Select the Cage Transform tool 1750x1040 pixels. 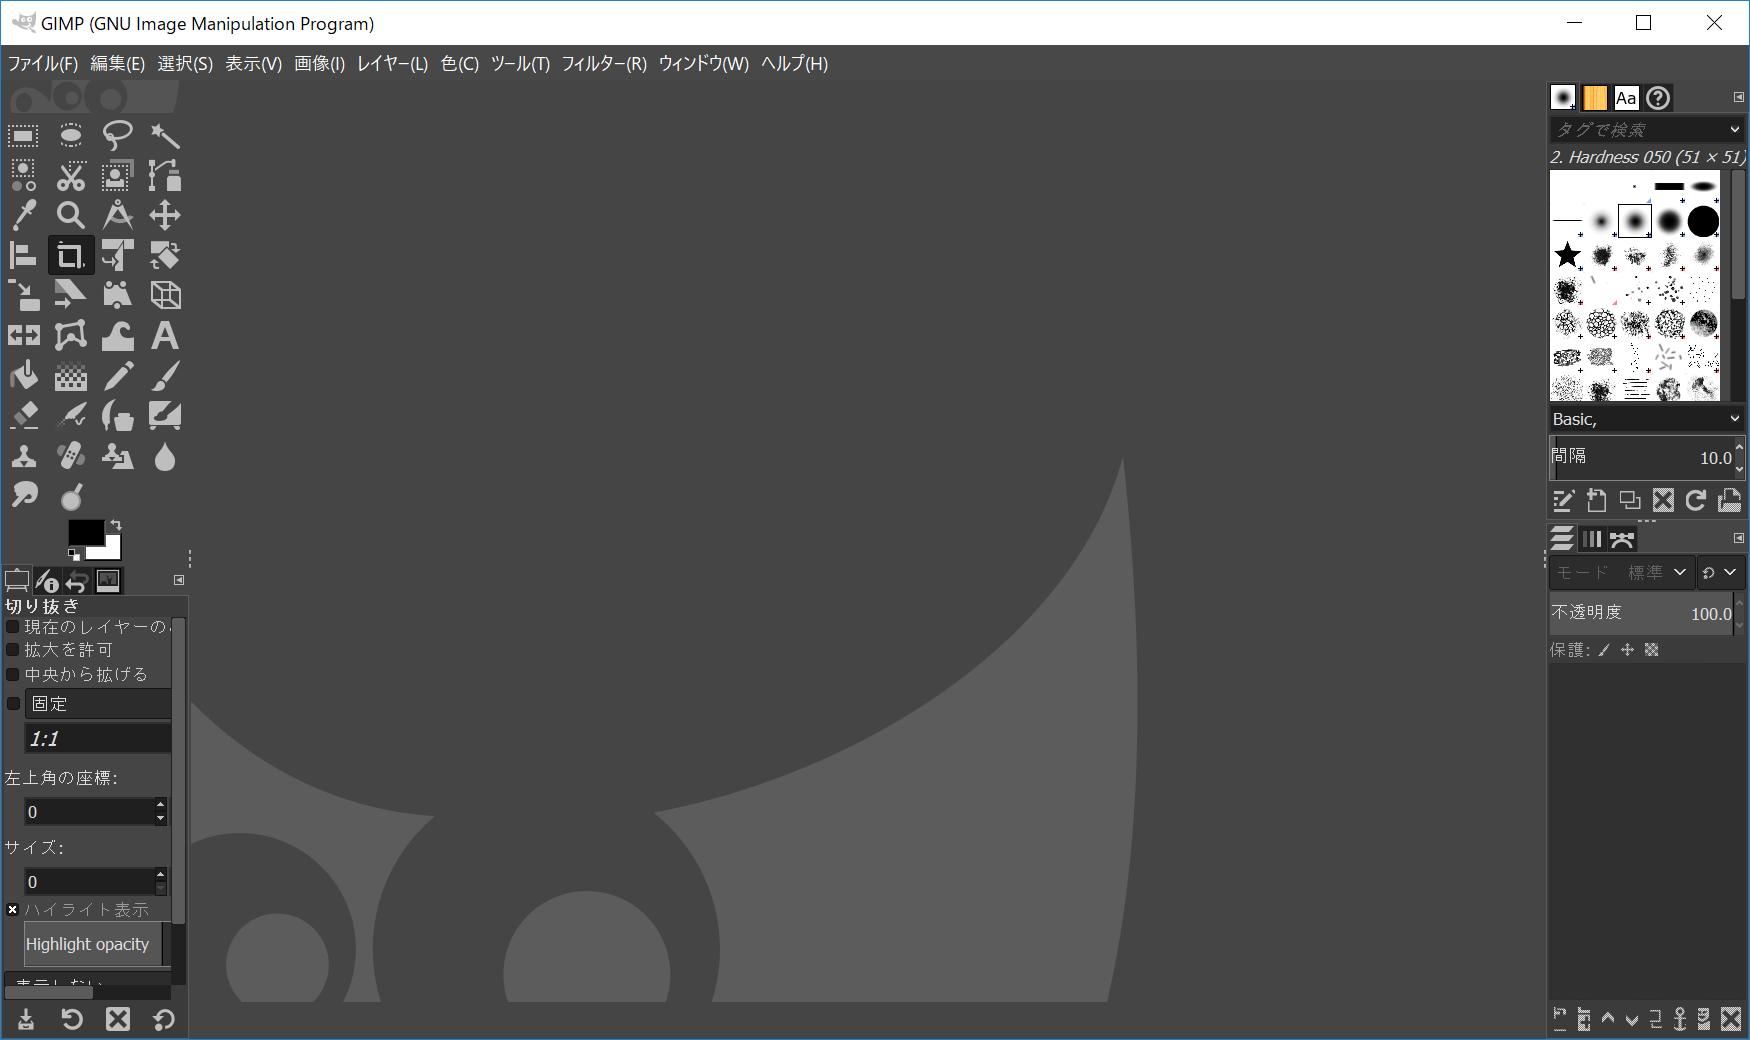click(71, 336)
